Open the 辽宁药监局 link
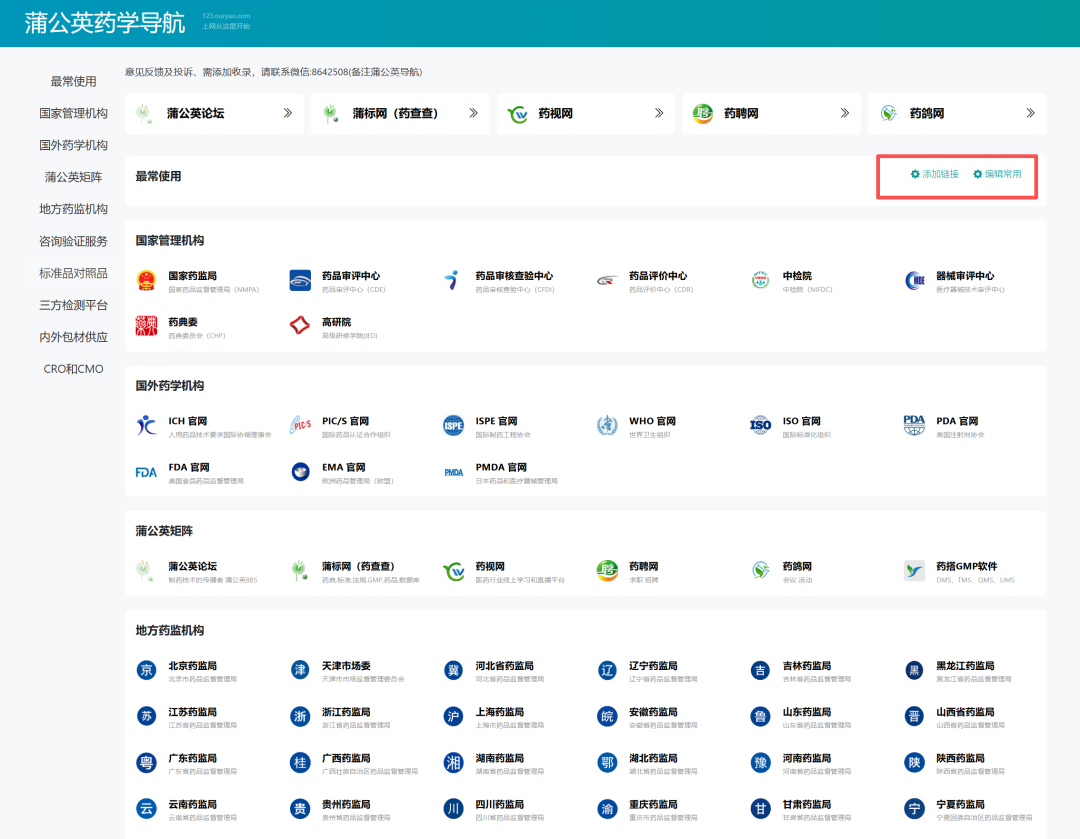The height and width of the screenshot is (839, 1080). pyautogui.click(x=653, y=665)
